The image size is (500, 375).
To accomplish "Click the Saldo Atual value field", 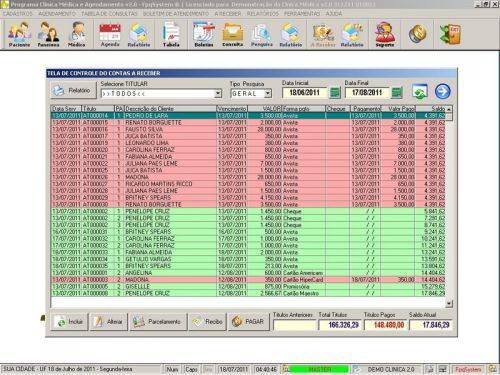I will 431,325.
